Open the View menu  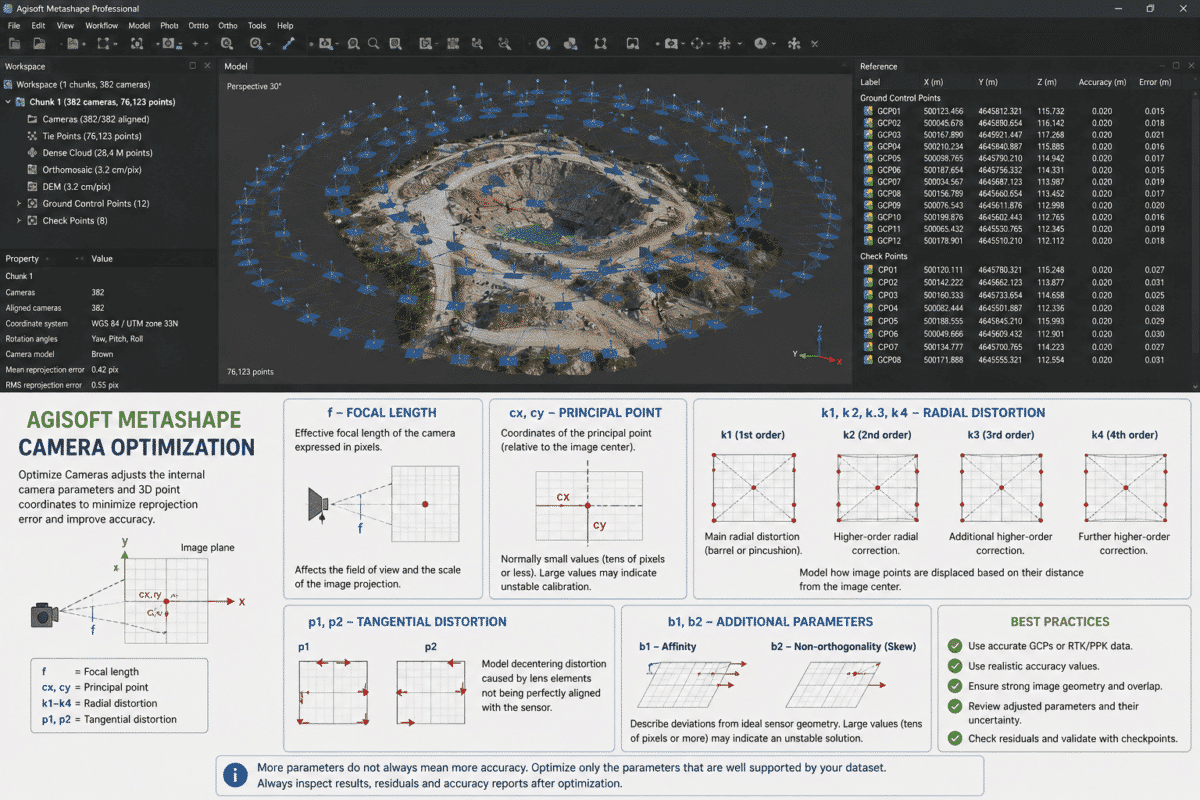click(x=65, y=25)
